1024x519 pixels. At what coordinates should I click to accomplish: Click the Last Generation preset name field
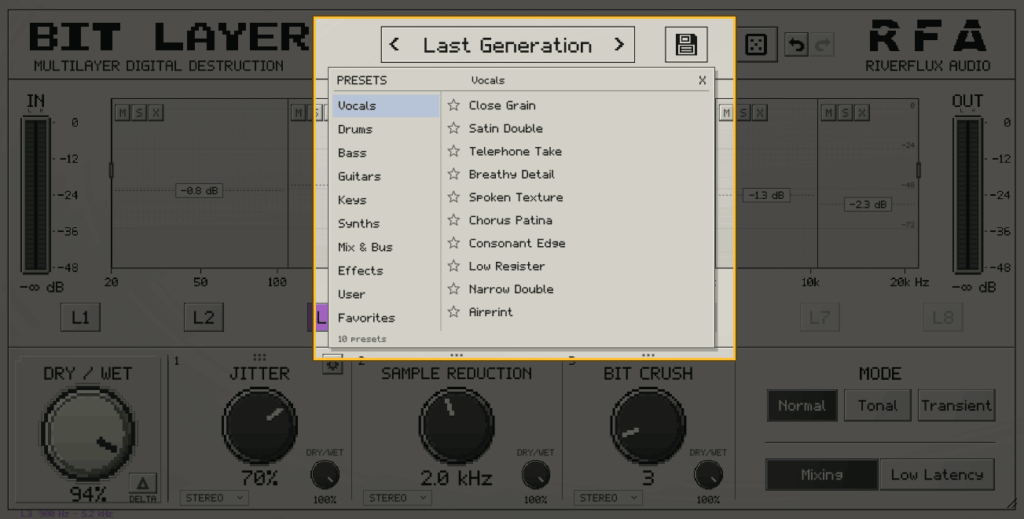coord(507,44)
